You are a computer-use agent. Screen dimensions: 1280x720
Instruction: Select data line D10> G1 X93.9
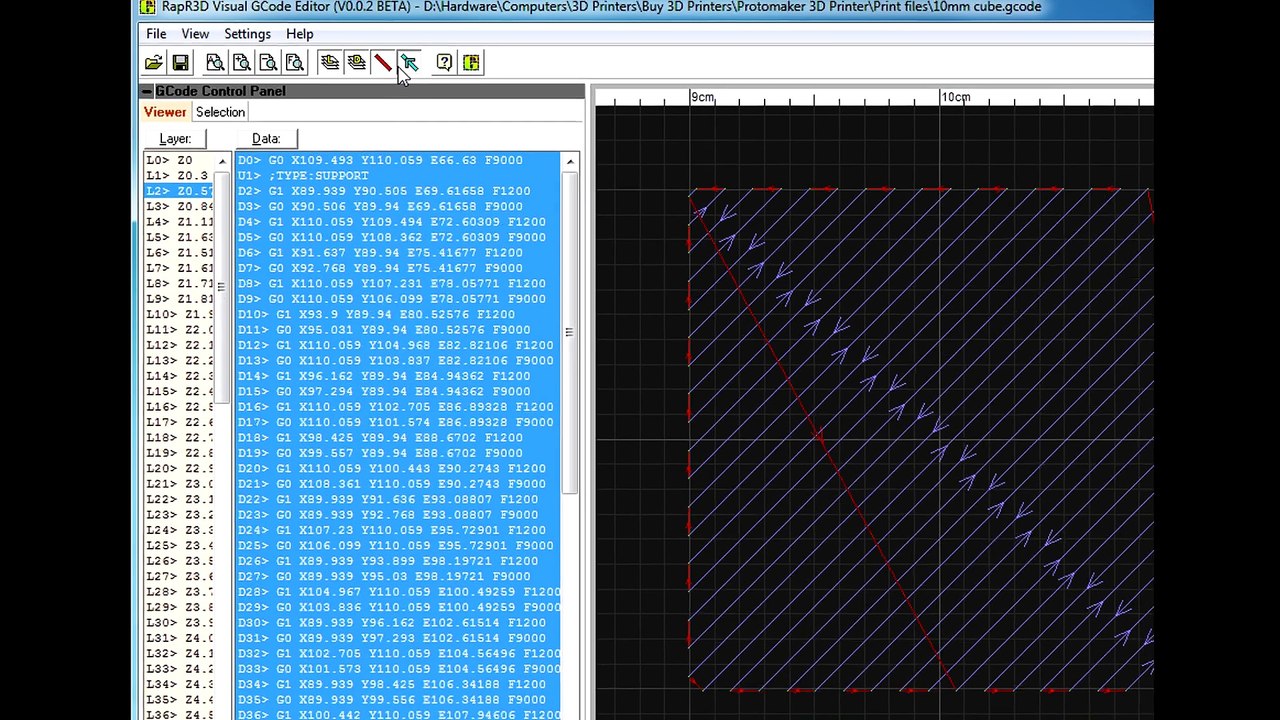(x=398, y=314)
